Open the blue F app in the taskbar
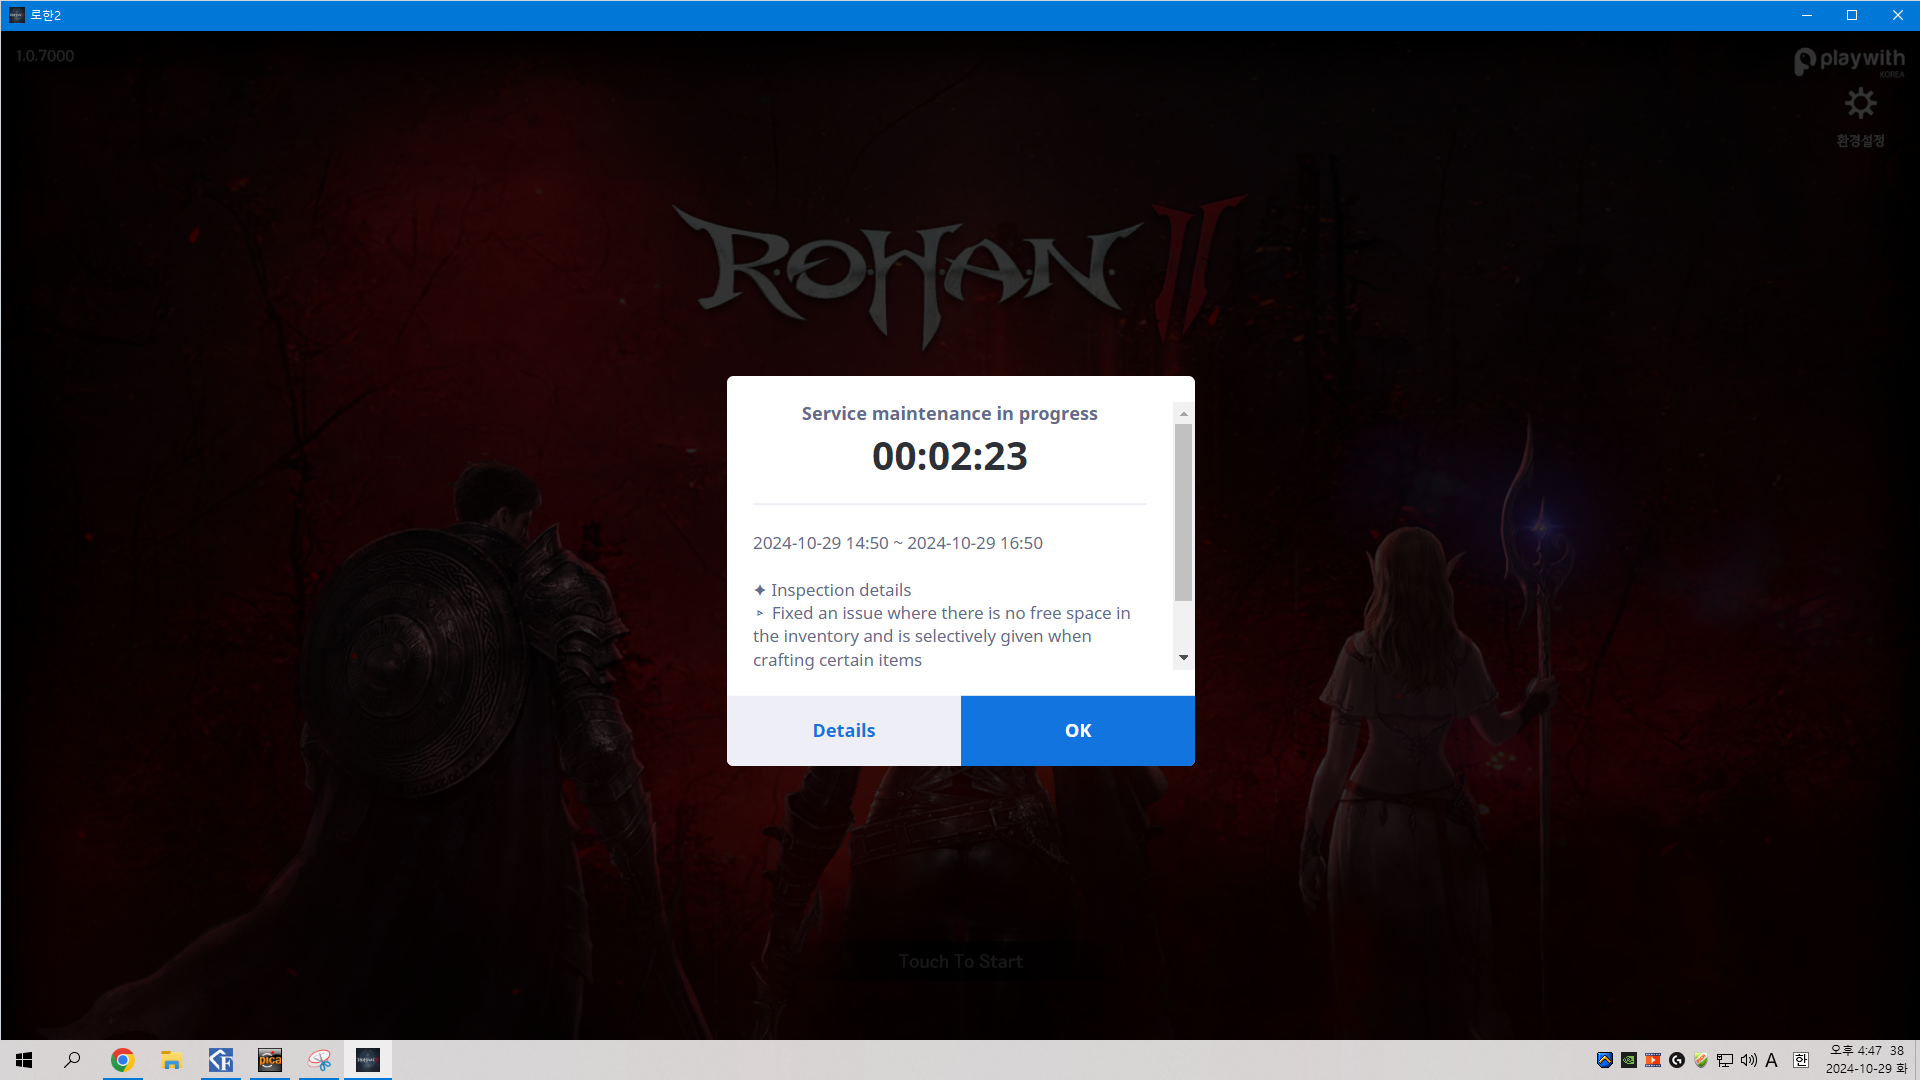This screenshot has height=1080, width=1920. point(220,1060)
